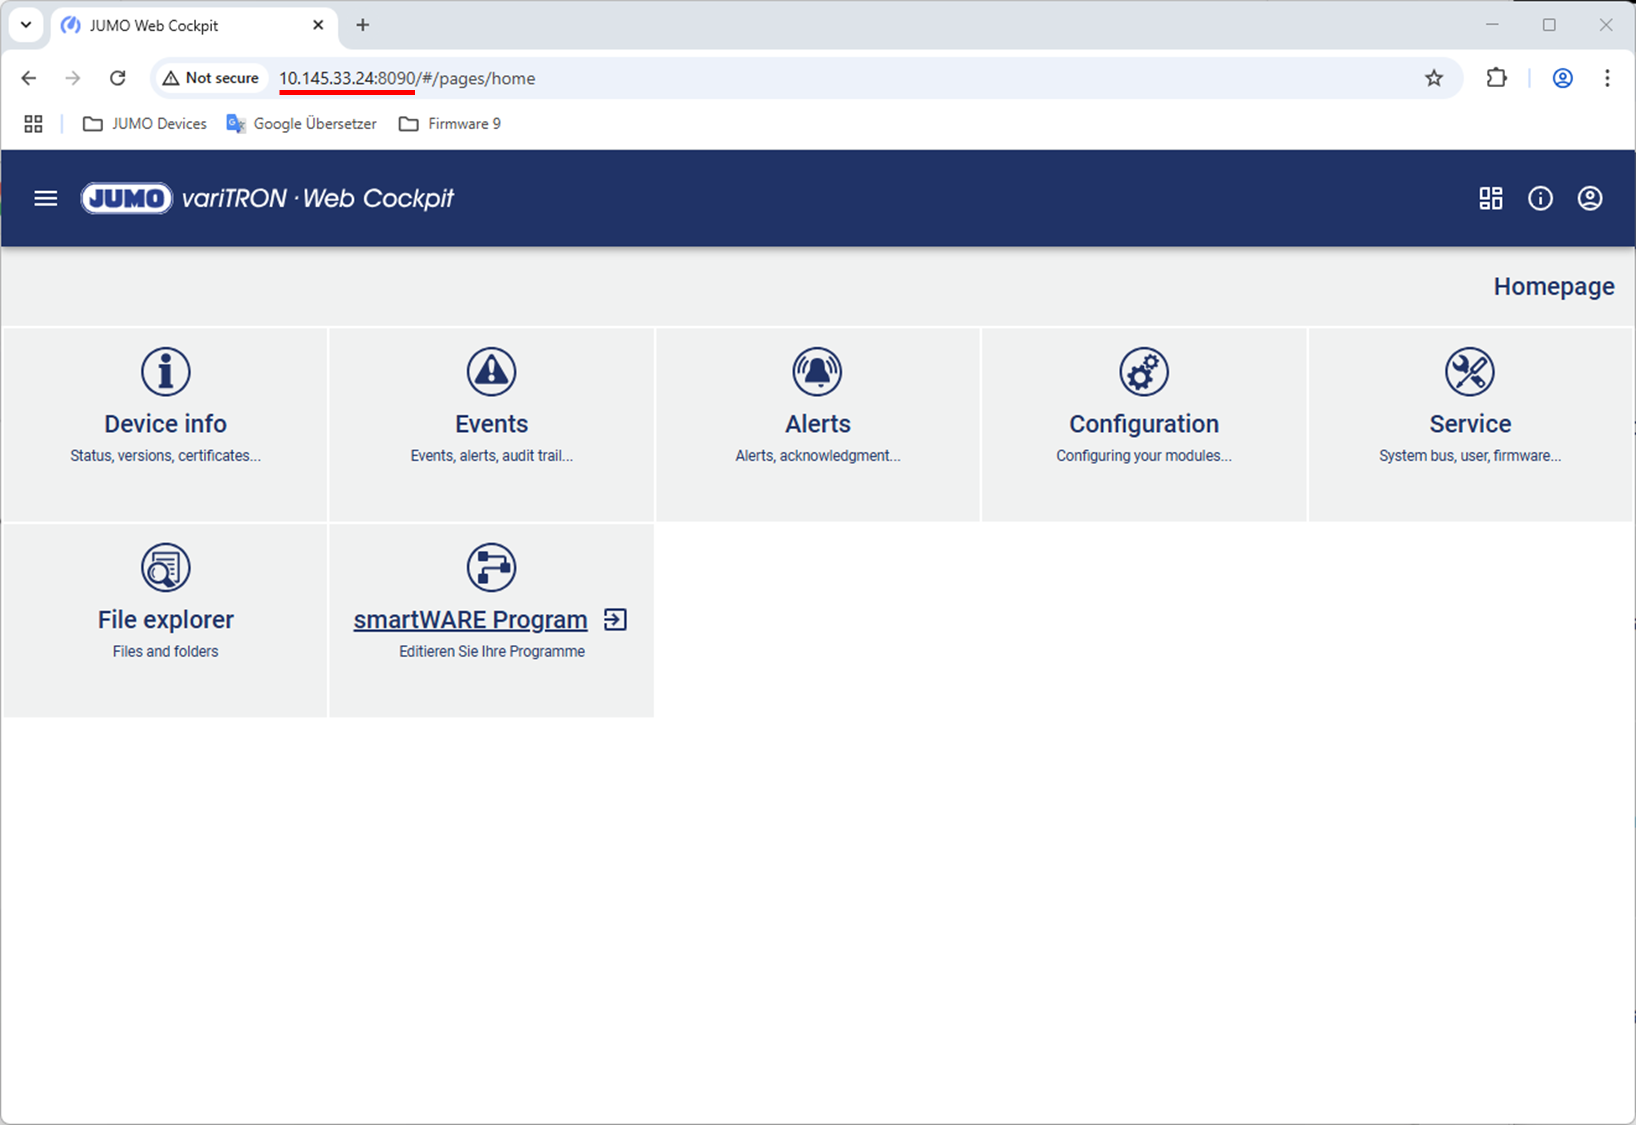Image resolution: width=1636 pixels, height=1125 pixels.
Task: Click the 'Status, versions, certificates...' text
Action: tap(165, 456)
